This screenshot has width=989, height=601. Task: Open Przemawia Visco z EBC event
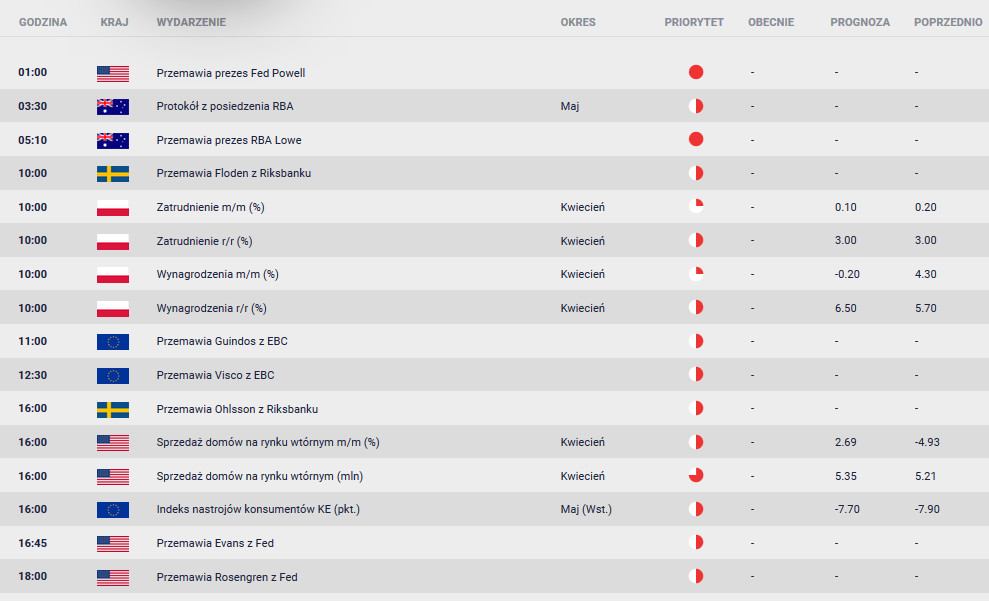pos(215,375)
